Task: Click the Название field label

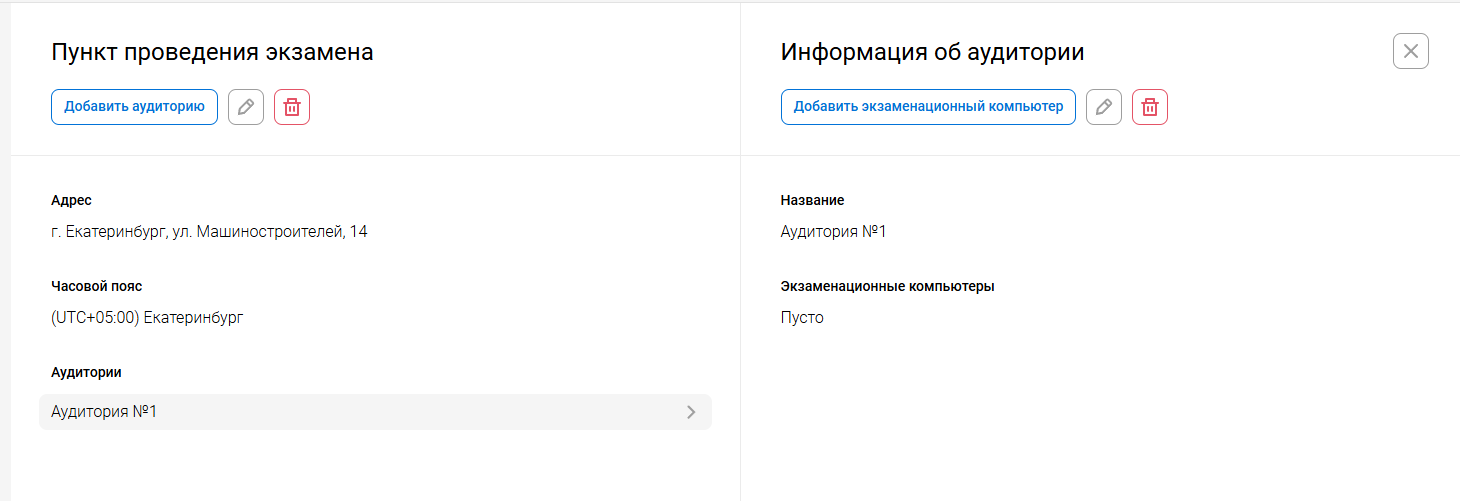Action: tap(812, 201)
